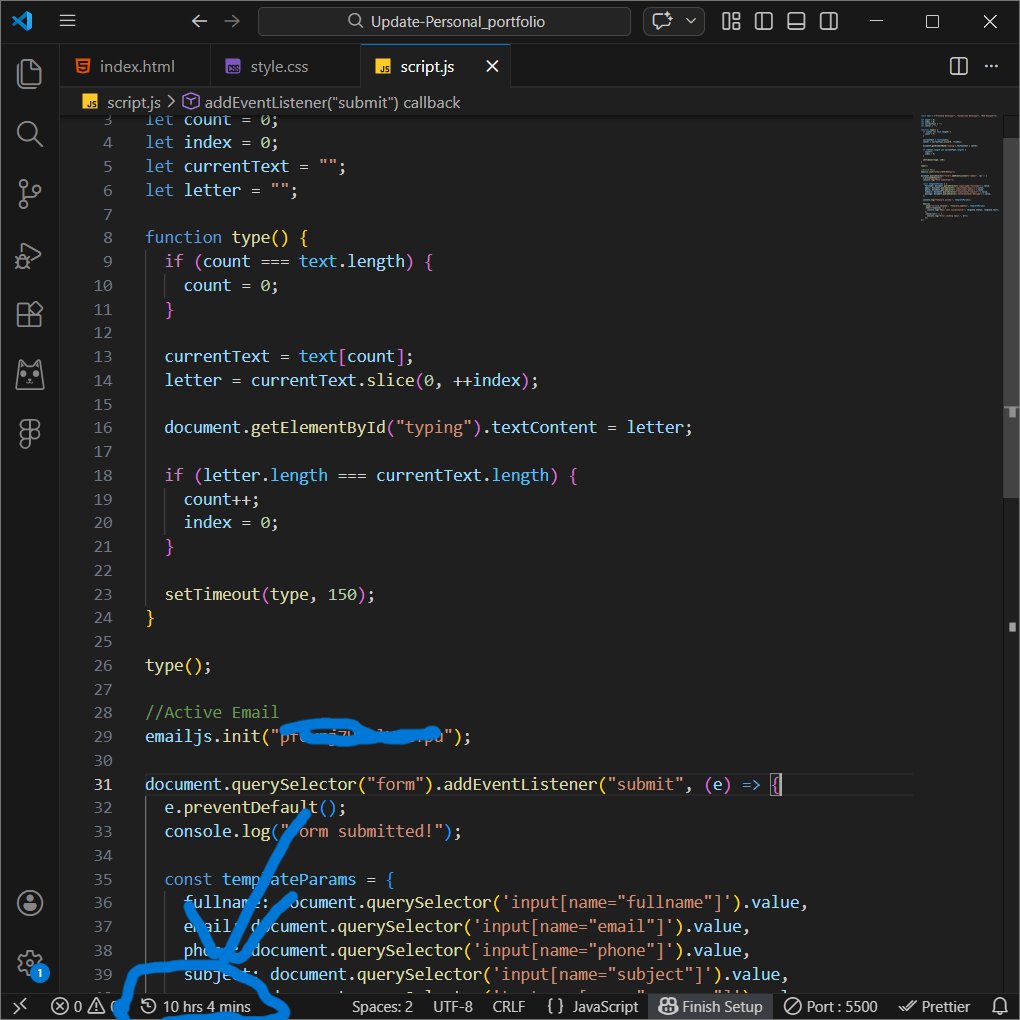Click the VS Code logo icon
This screenshot has height=1020, width=1020.
coord(22,21)
